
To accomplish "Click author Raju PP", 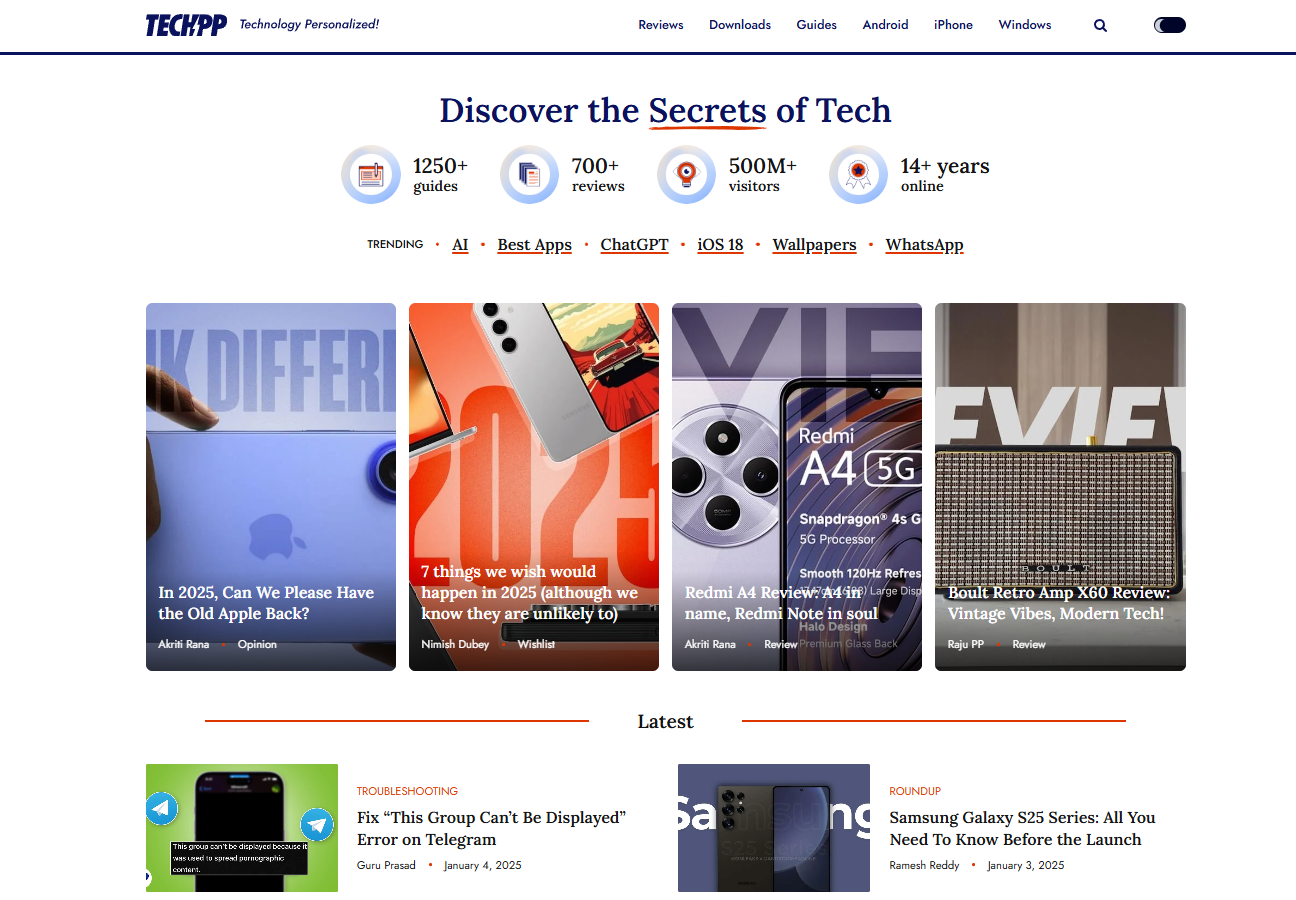I will (x=966, y=644).
